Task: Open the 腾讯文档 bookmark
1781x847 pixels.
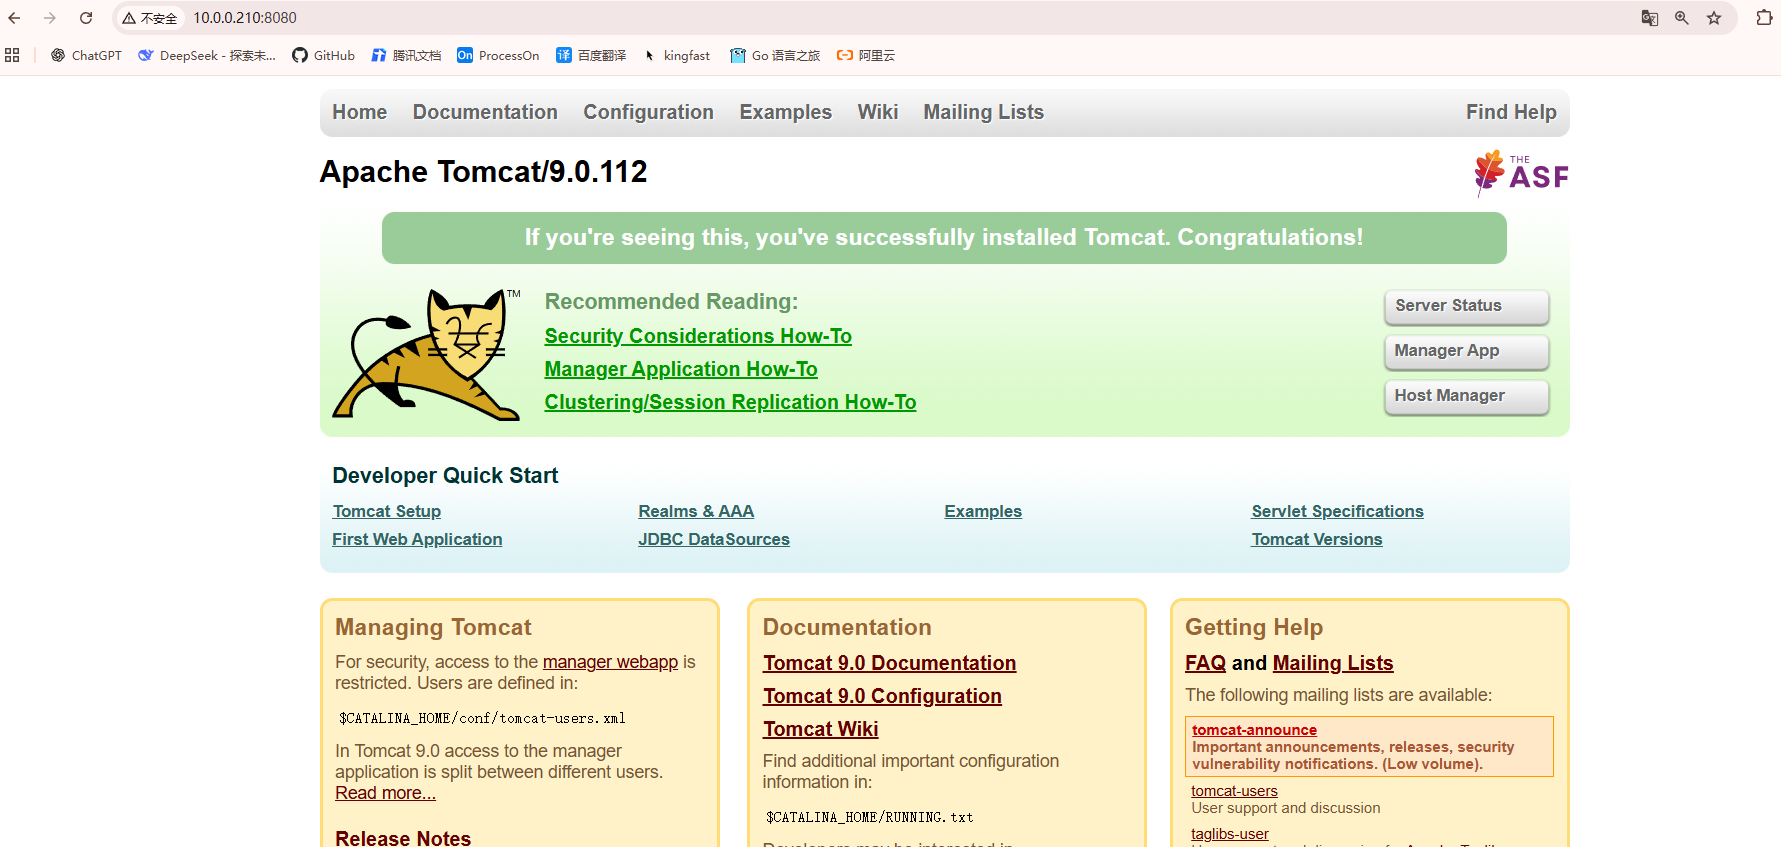Action: (x=406, y=56)
